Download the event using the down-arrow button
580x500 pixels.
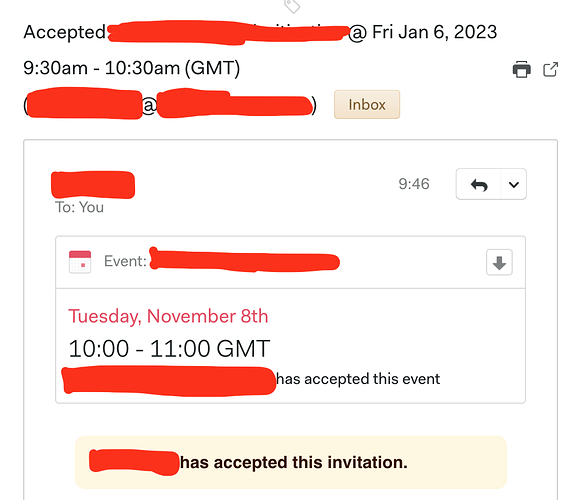pyautogui.click(x=499, y=263)
